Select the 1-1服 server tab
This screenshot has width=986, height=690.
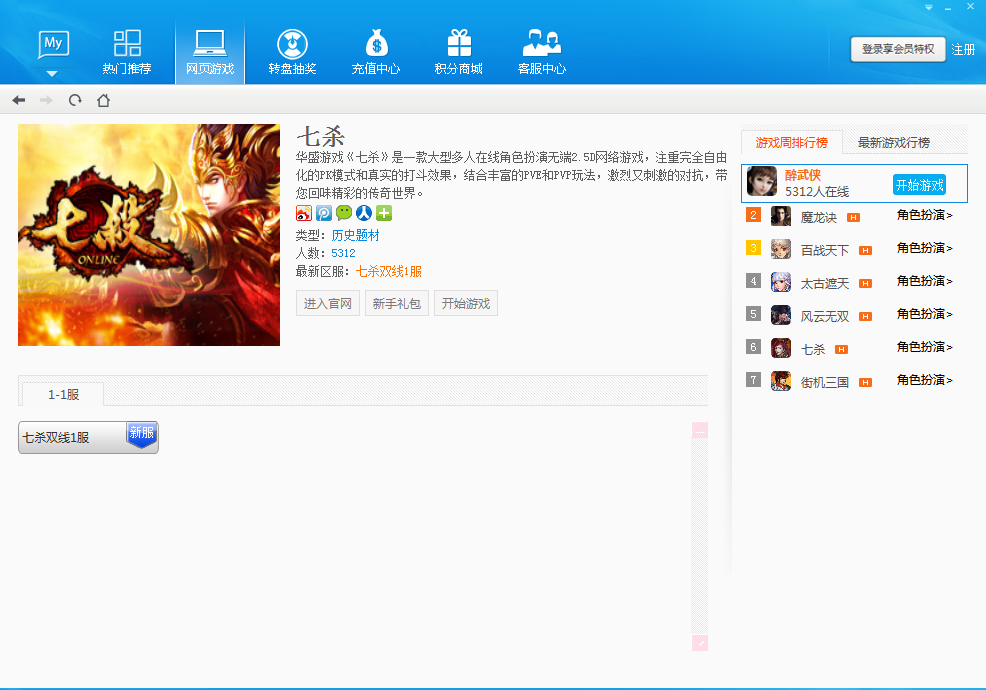click(x=64, y=394)
